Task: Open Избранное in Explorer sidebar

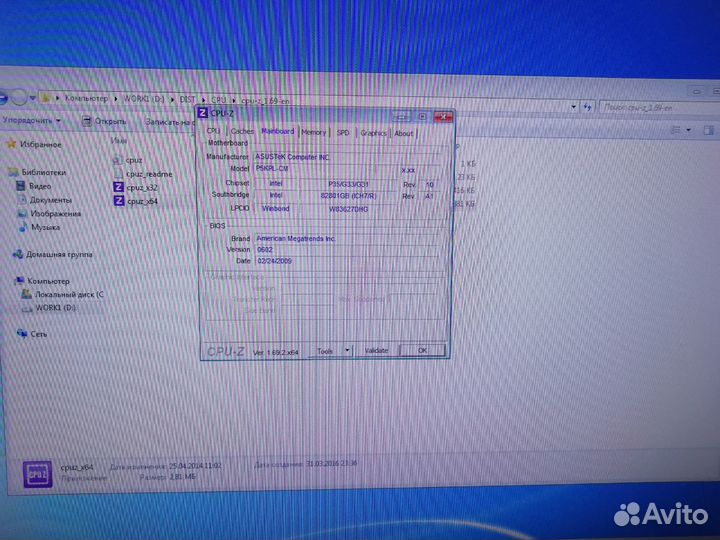Action: (x=40, y=145)
